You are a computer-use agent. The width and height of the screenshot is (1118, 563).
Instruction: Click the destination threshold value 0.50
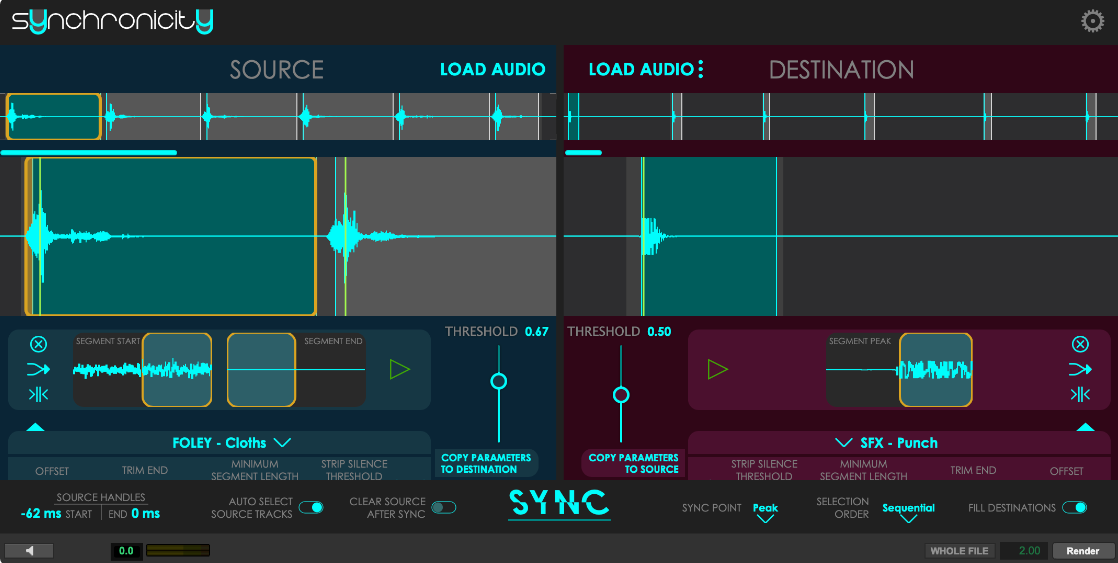(660, 331)
